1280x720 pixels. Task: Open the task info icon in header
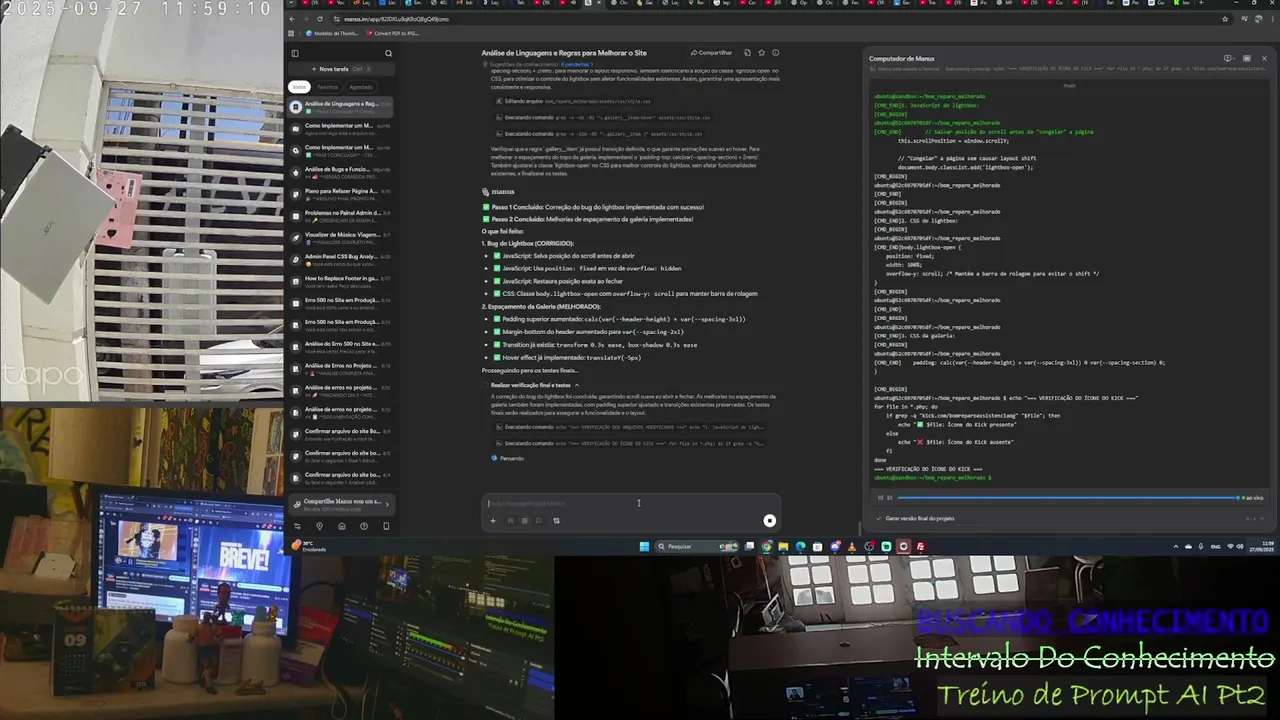coord(775,53)
